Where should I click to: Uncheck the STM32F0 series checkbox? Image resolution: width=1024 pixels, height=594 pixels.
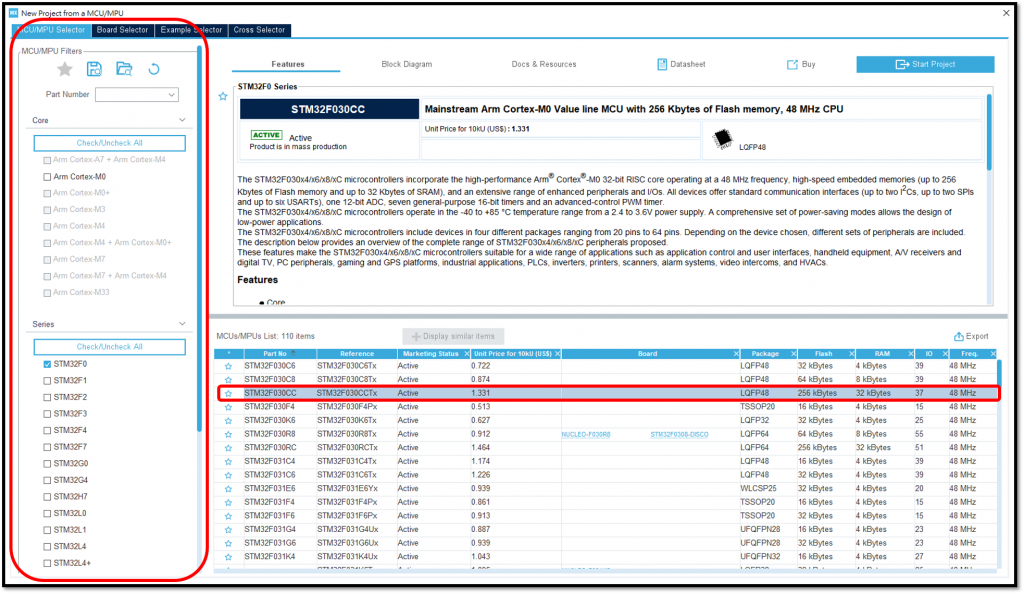pos(47,365)
